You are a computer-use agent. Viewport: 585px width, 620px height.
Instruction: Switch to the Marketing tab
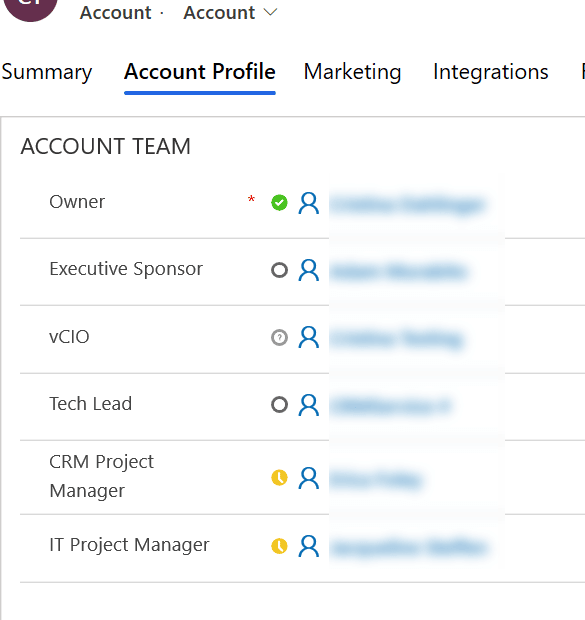click(x=352, y=72)
